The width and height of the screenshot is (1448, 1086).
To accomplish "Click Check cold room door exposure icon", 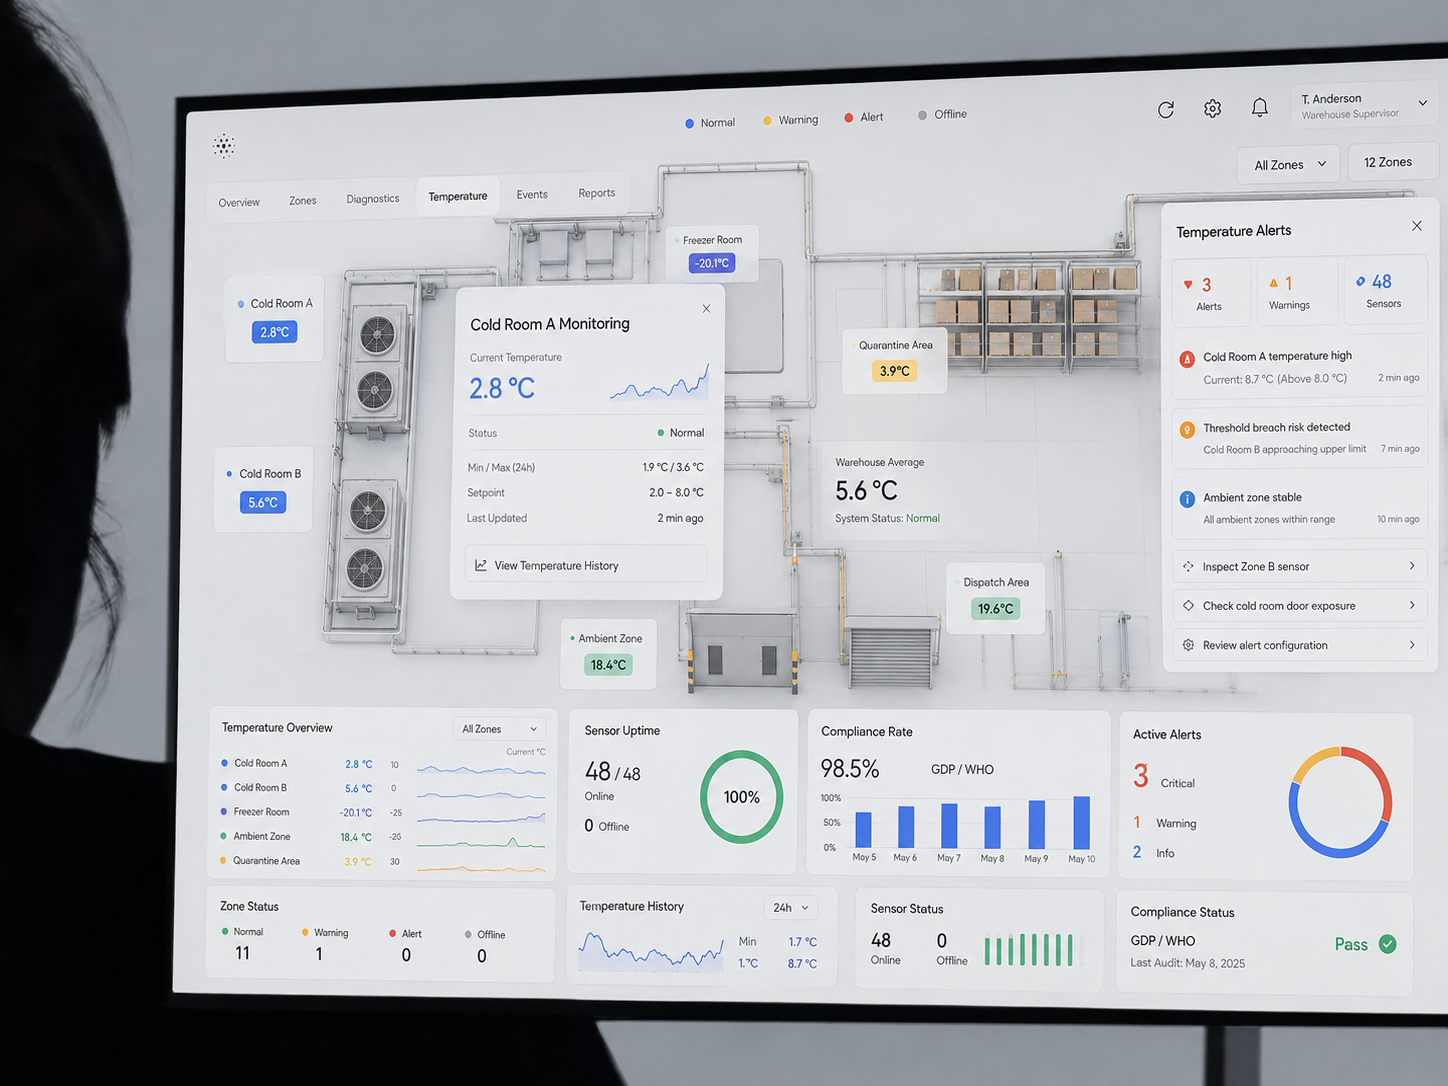I will [1188, 605].
